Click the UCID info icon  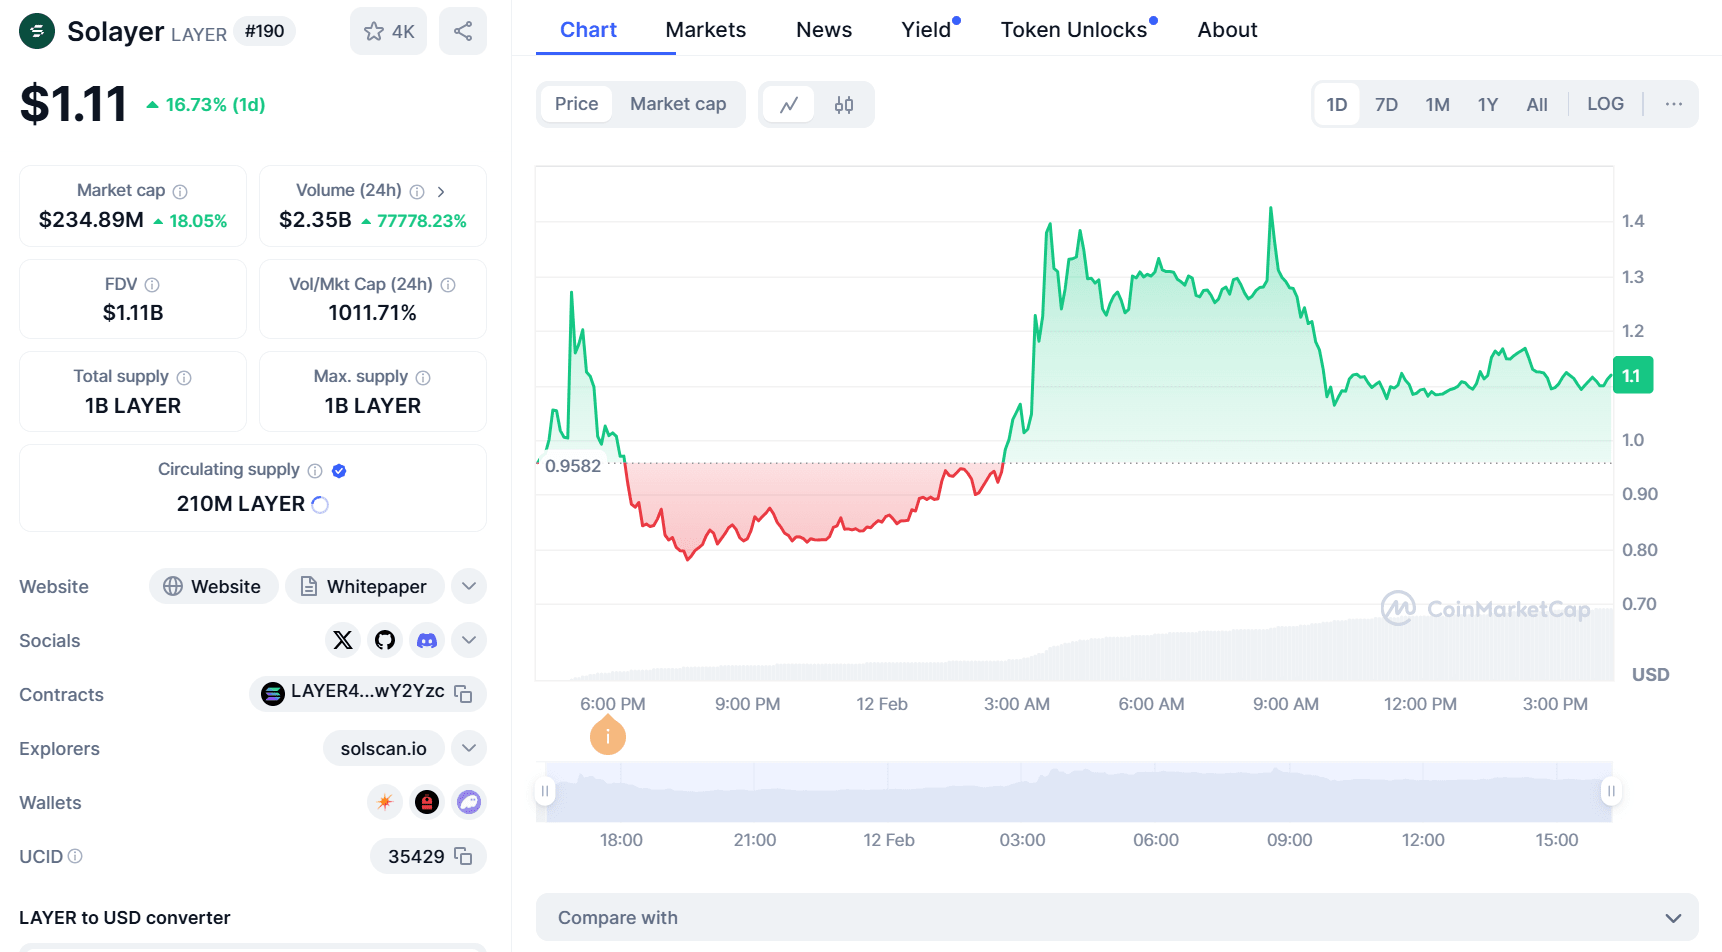(75, 856)
